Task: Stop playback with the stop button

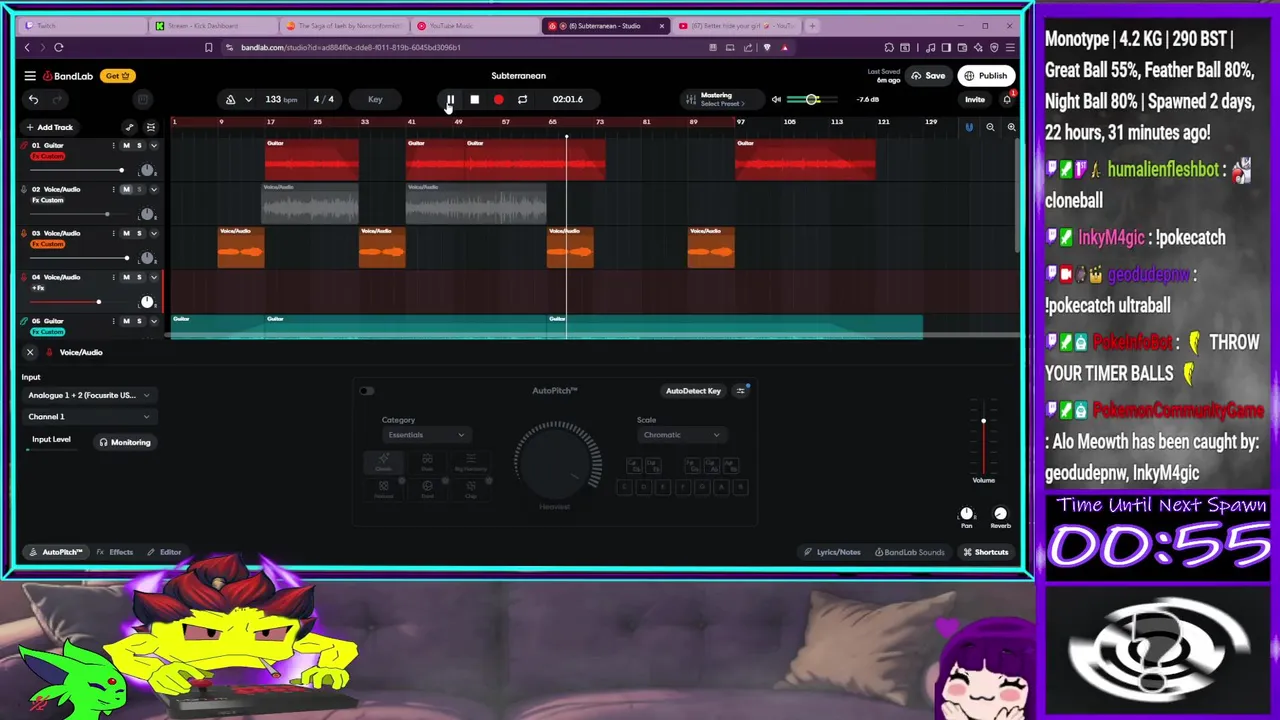Action: tap(474, 99)
